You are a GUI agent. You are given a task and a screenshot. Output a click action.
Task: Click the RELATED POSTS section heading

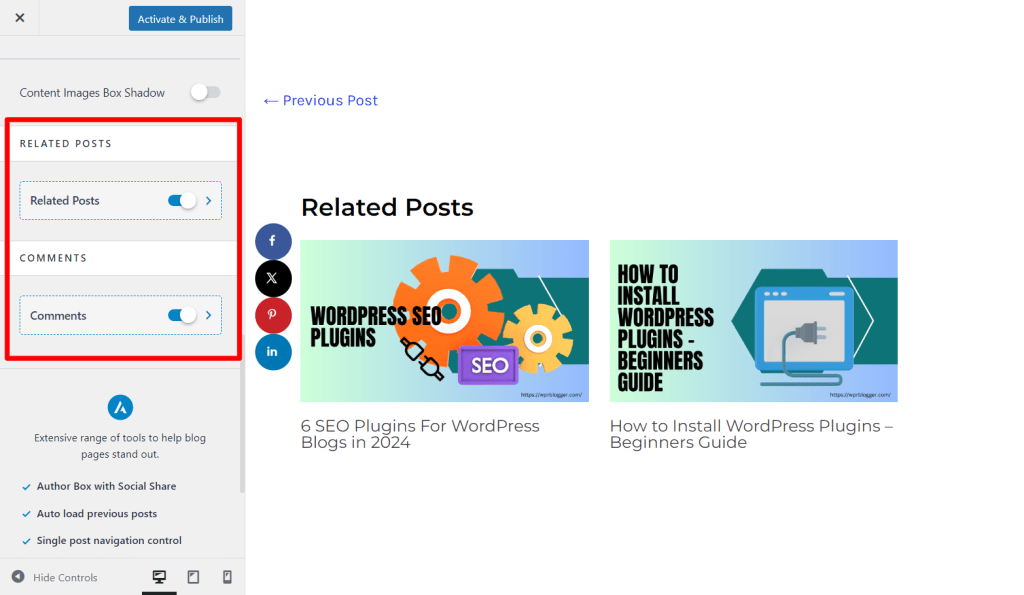point(65,144)
